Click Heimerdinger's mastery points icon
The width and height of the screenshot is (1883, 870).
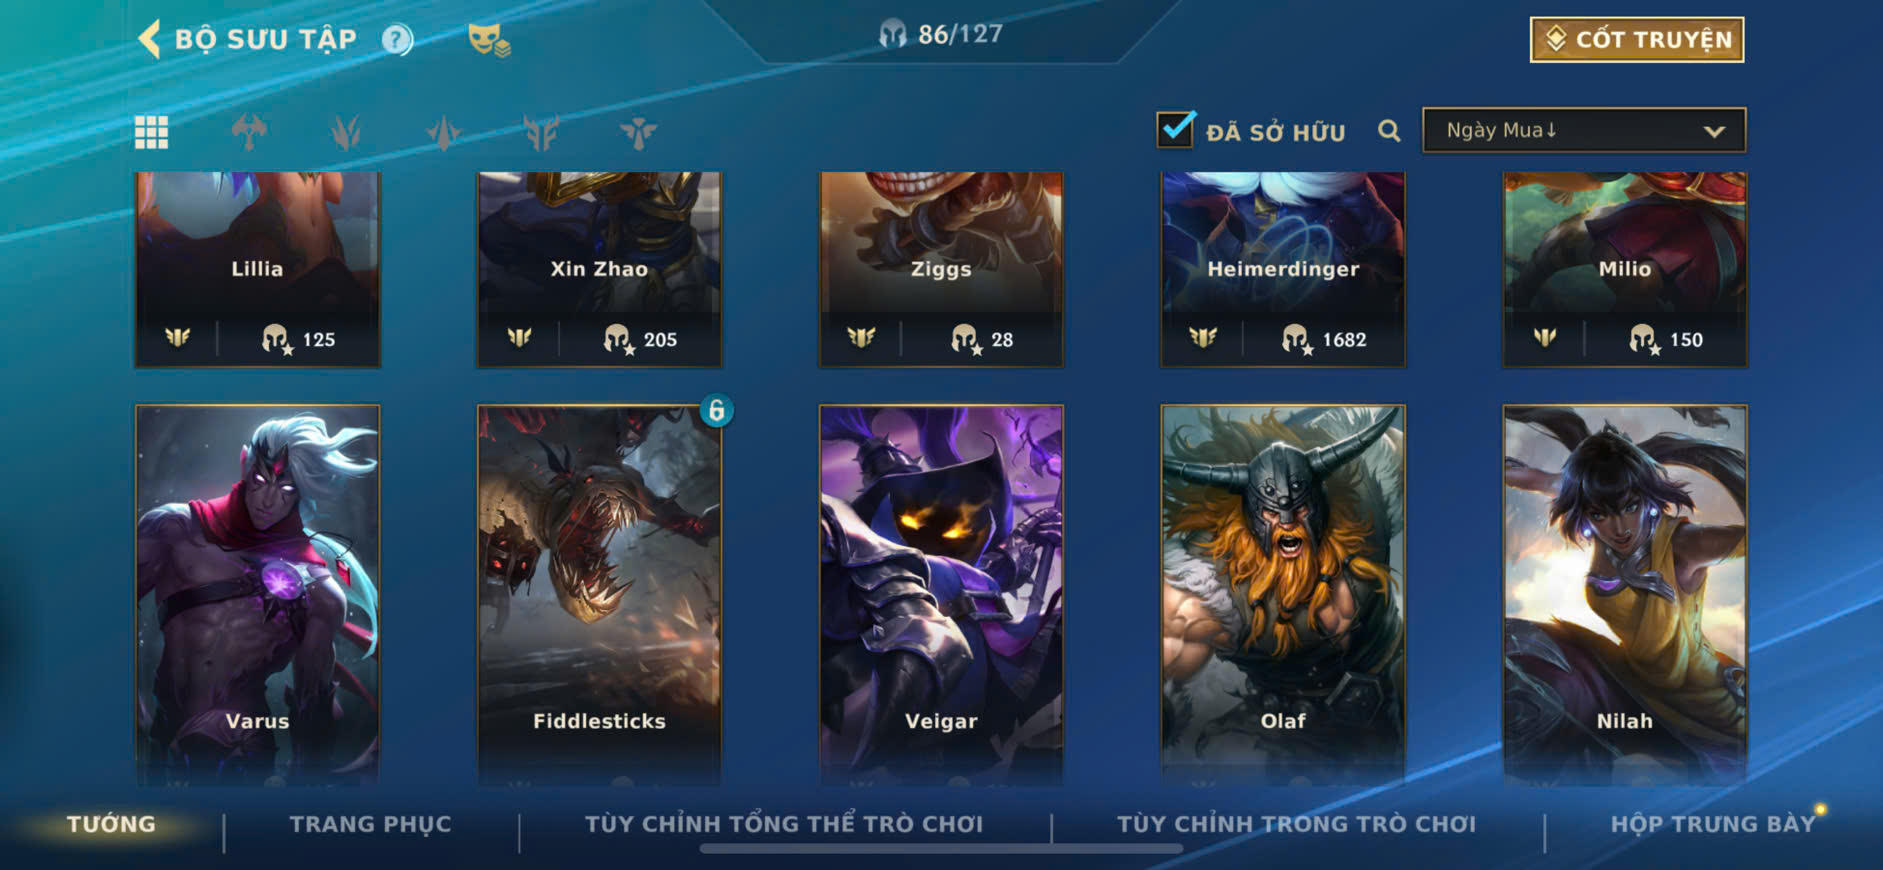1296,340
